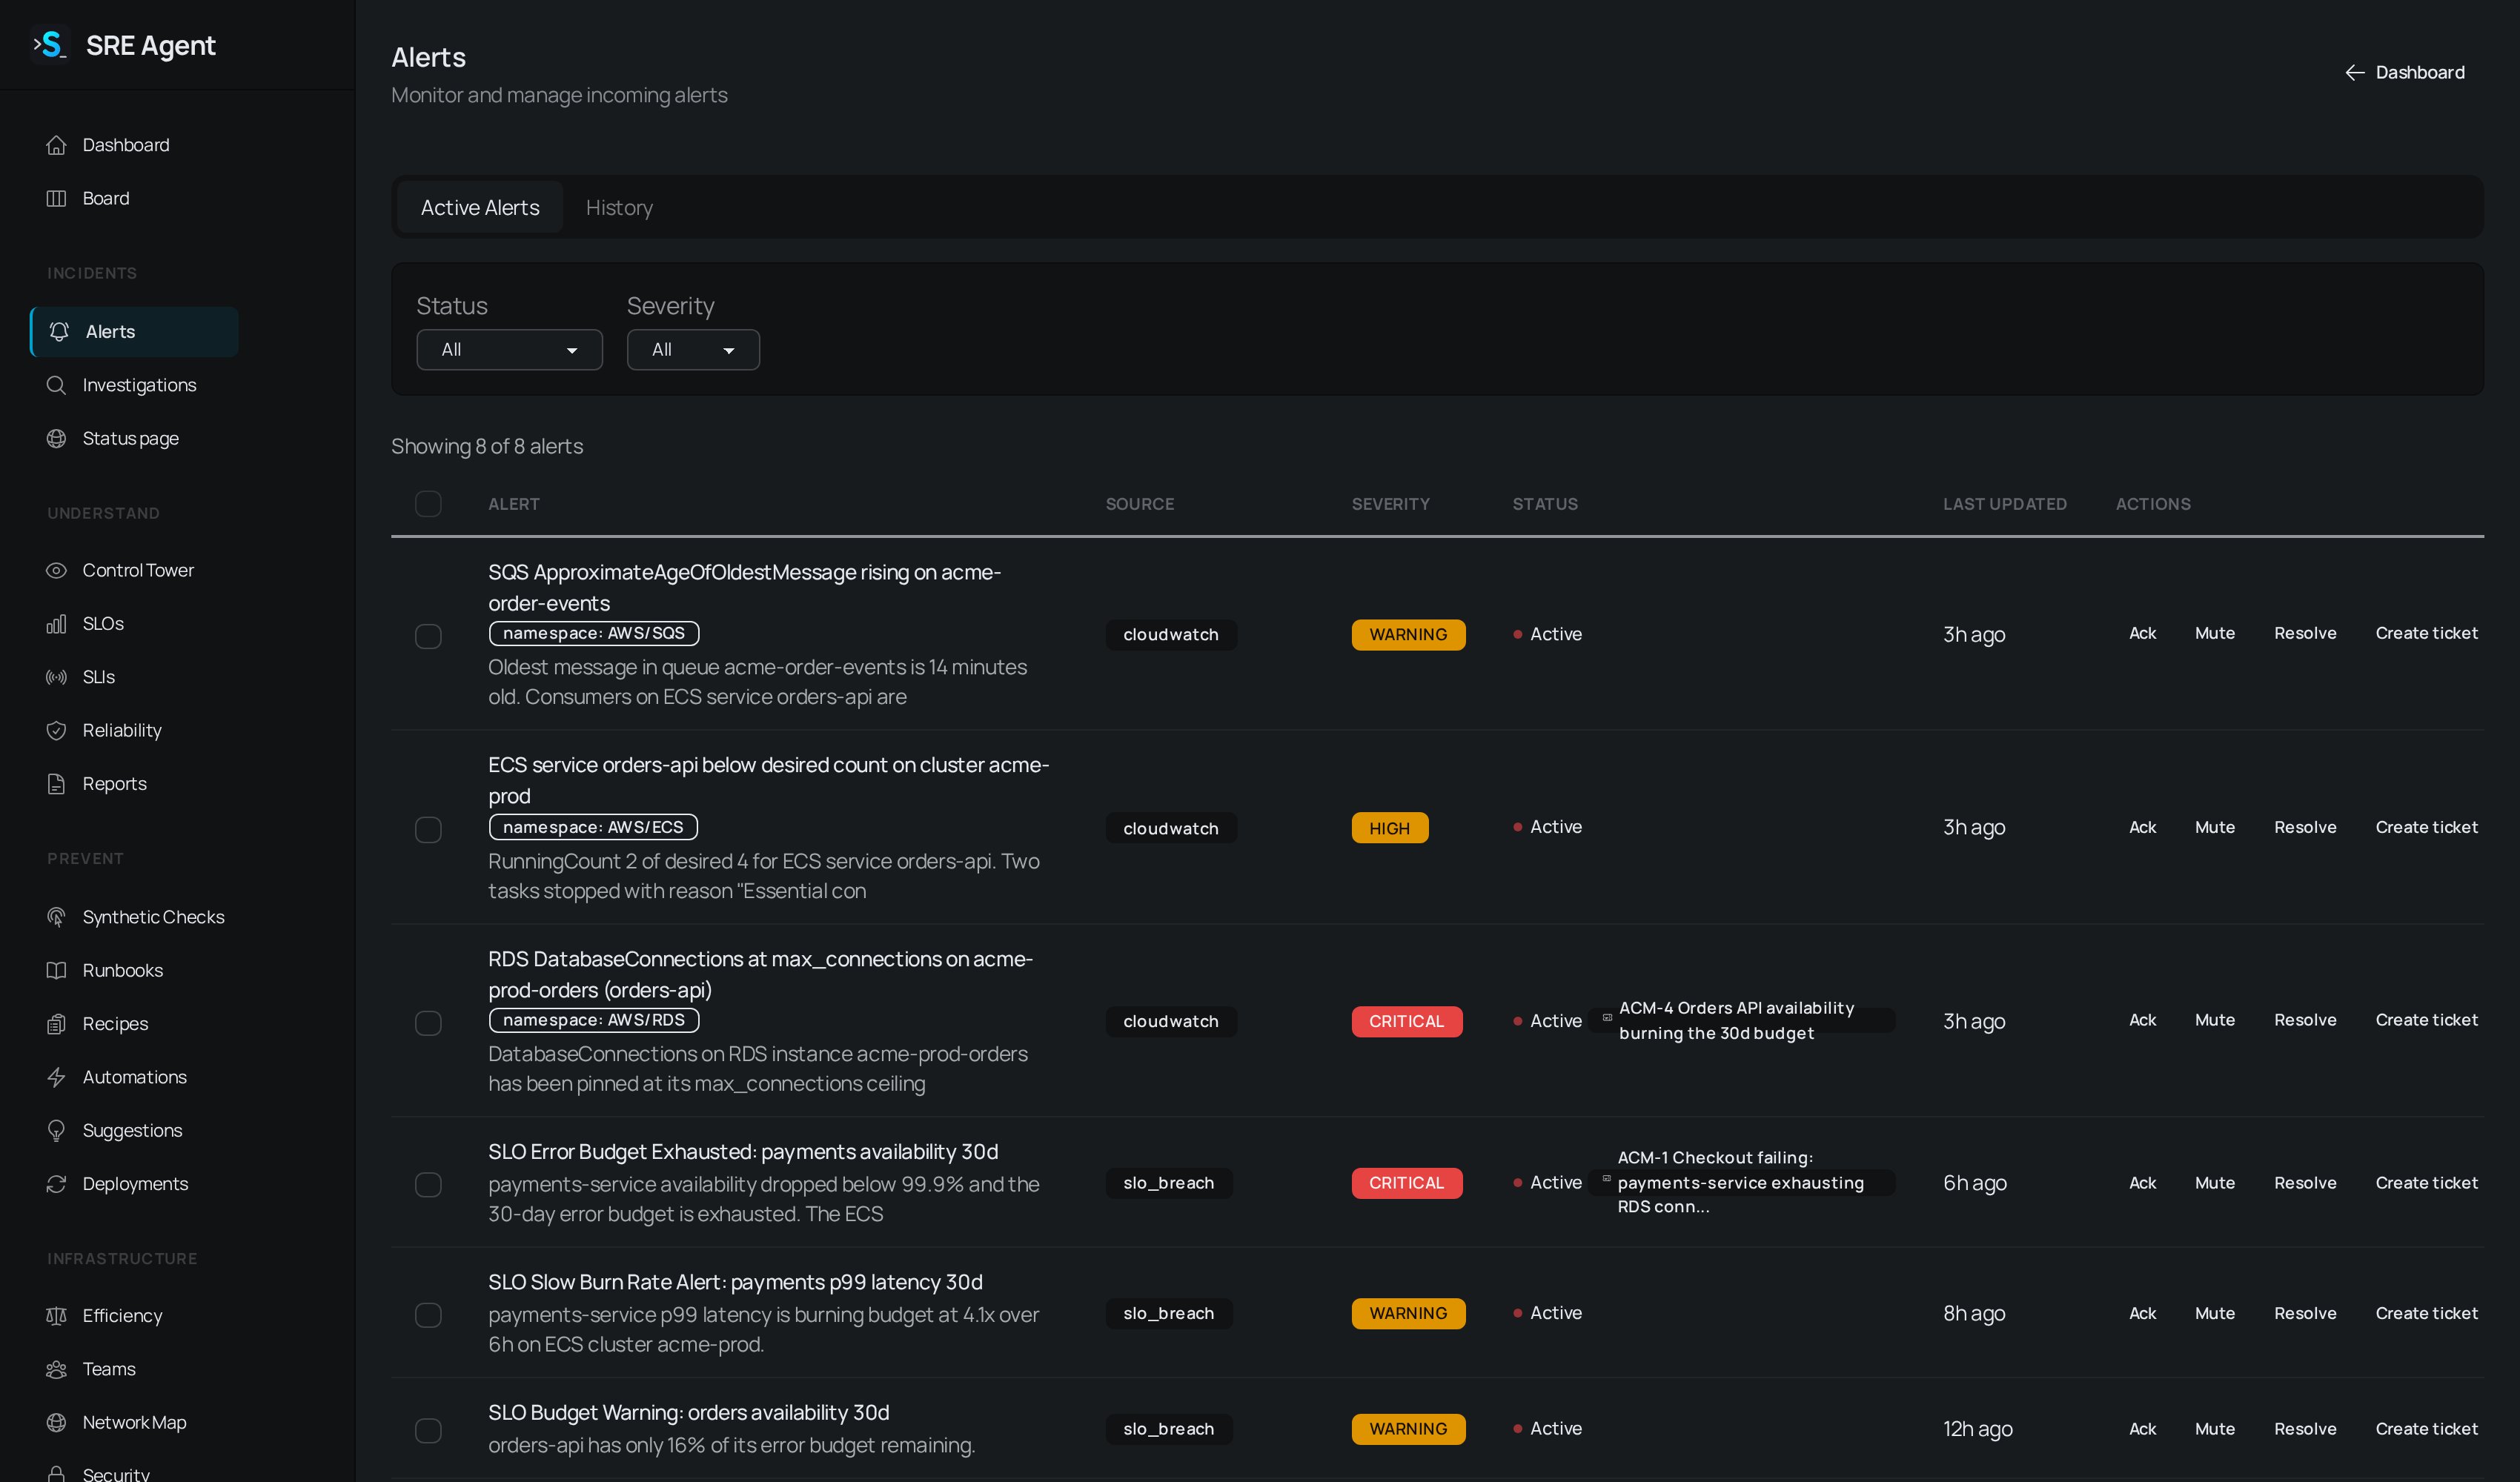2520x1482 pixels.
Task: Resolve the RDS DatabaseConnections alert
Action: pyautogui.click(x=2304, y=1020)
